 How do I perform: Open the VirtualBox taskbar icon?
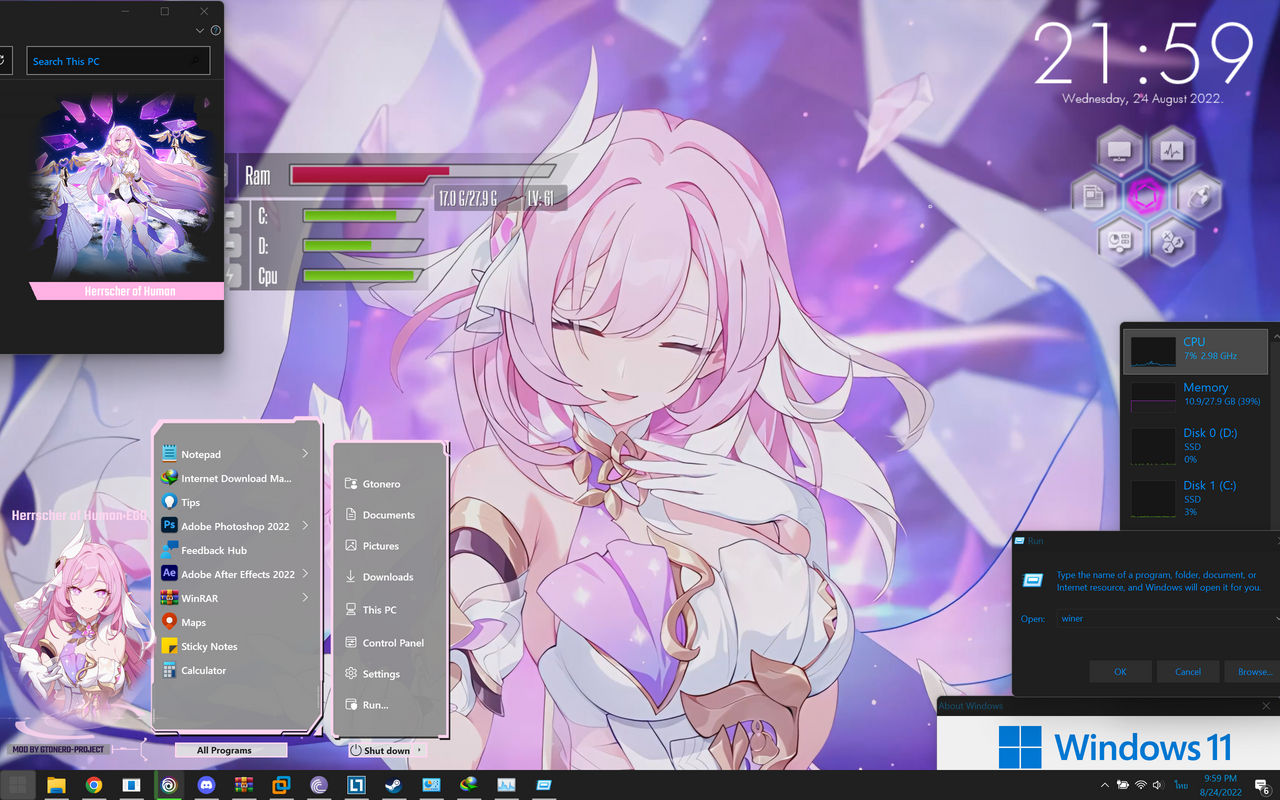[281, 785]
